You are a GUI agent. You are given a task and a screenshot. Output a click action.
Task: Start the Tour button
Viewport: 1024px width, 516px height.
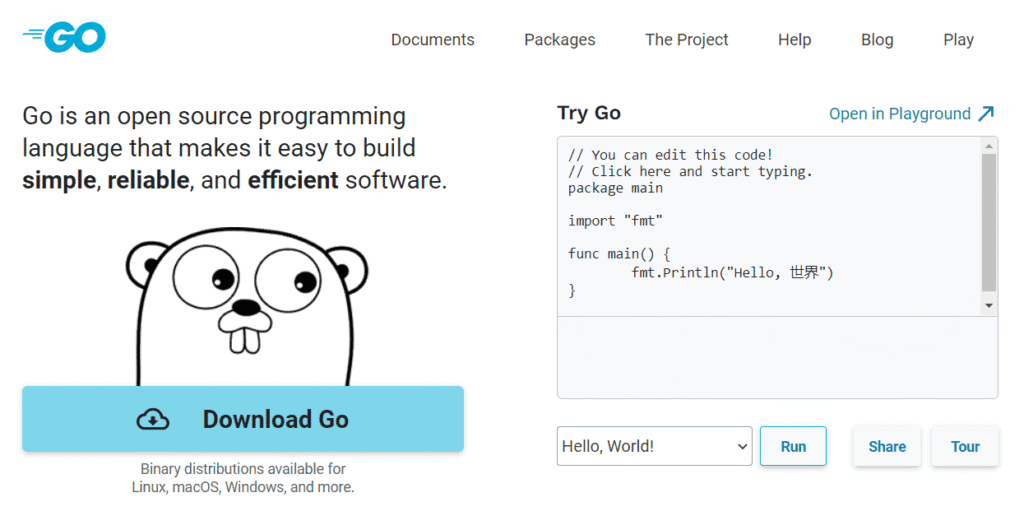point(965,446)
